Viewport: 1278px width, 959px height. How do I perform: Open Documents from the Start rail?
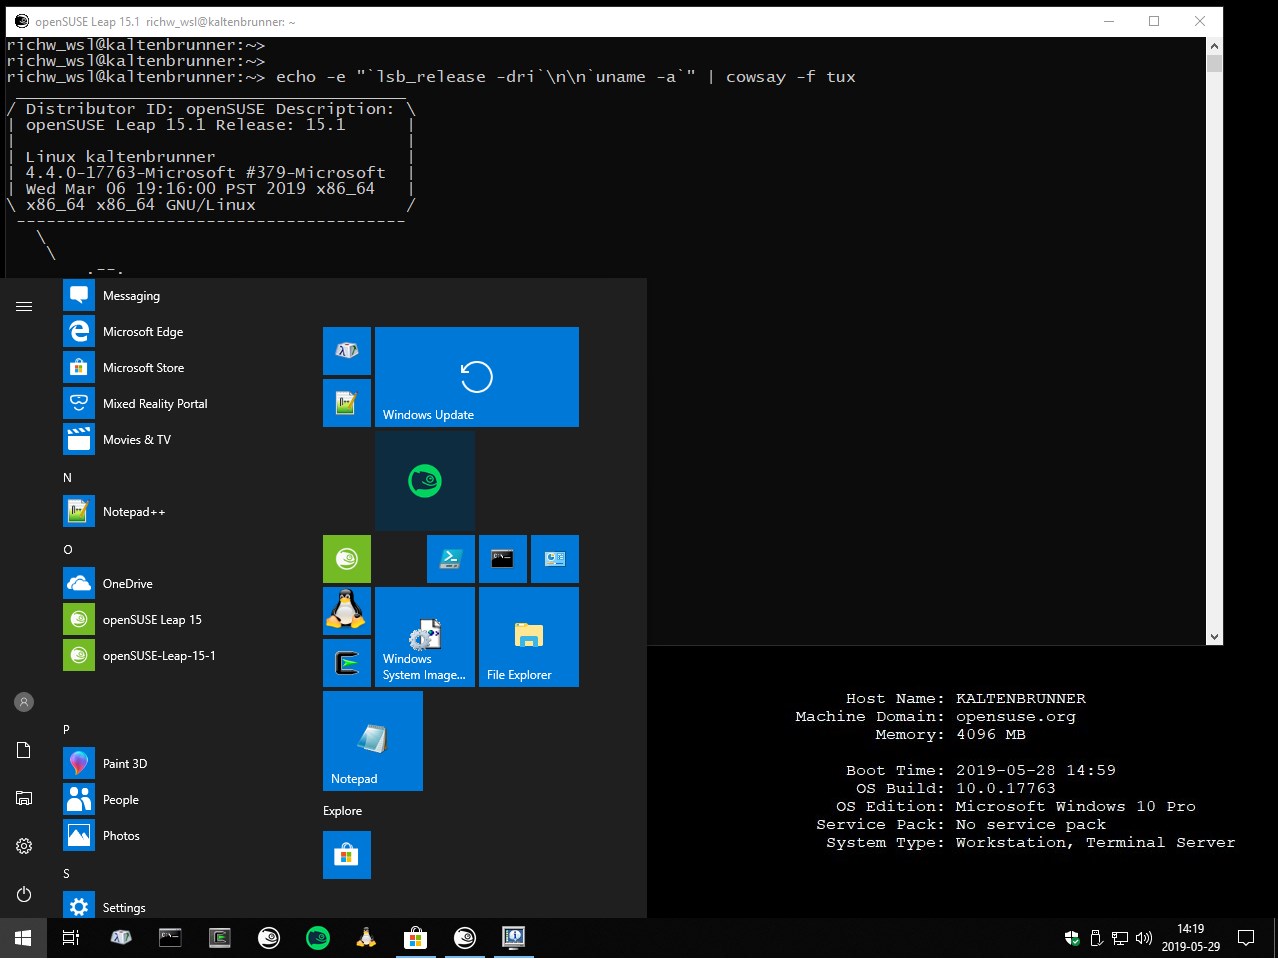tap(24, 750)
